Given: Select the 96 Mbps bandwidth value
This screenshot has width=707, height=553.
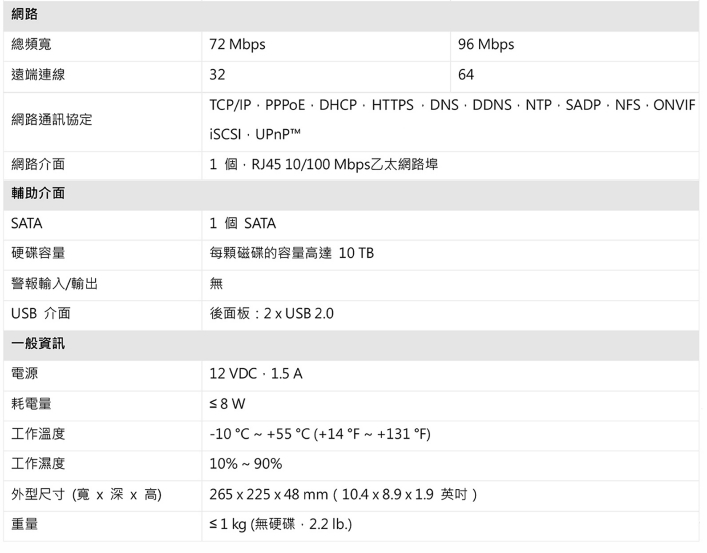Looking at the screenshot, I should click(x=486, y=45).
